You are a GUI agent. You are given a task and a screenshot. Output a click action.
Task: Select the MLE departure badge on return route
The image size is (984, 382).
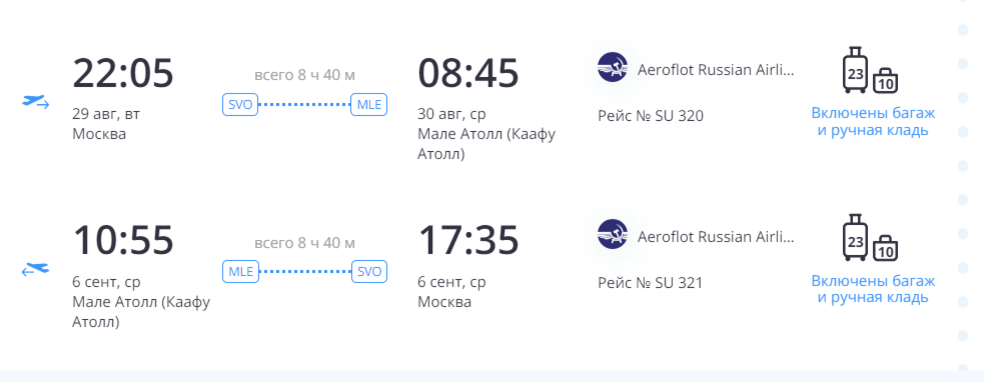(x=240, y=272)
